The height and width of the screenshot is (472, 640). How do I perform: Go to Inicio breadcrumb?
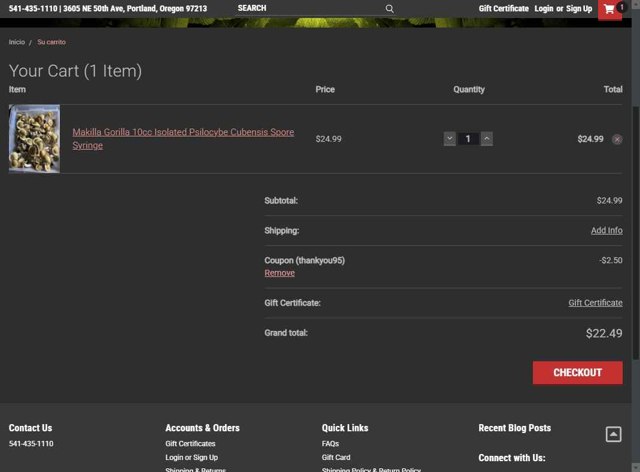17,42
